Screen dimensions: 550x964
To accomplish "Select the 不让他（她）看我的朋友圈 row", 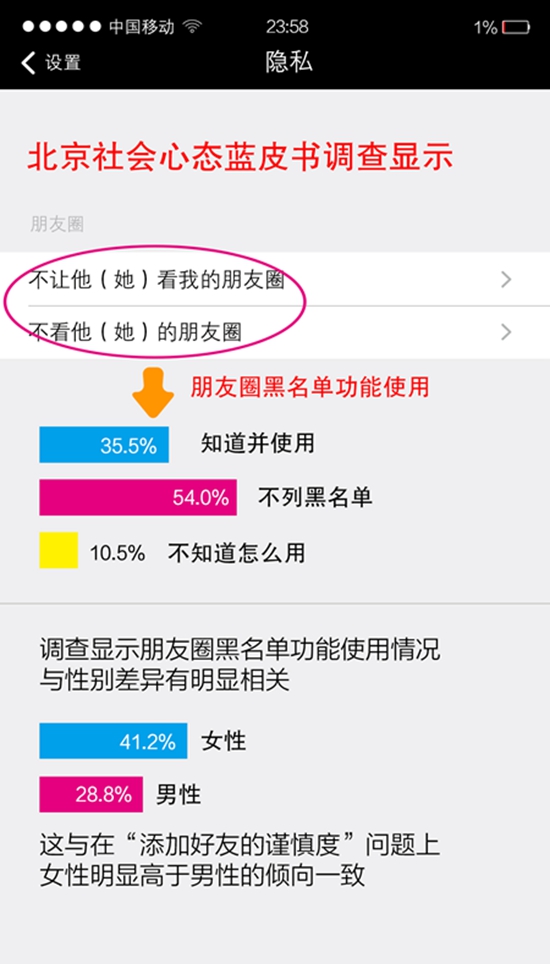I will pos(275,279).
